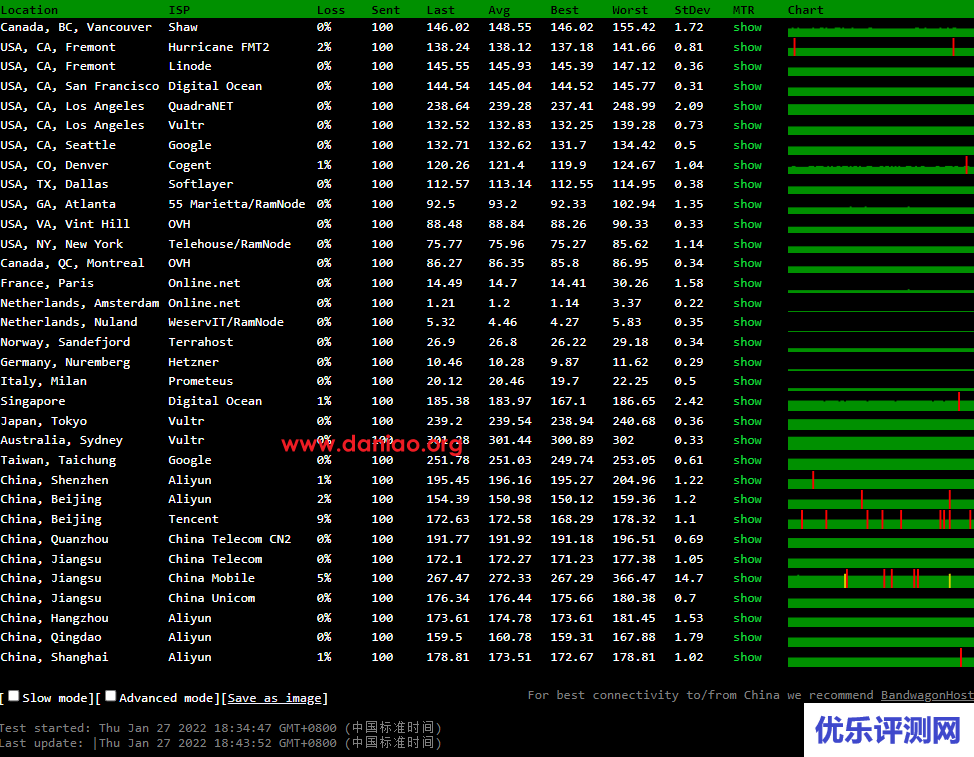Select the 9% loss value cell
Image resolution: width=974 pixels, height=757 pixels.
click(x=324, y=519)
